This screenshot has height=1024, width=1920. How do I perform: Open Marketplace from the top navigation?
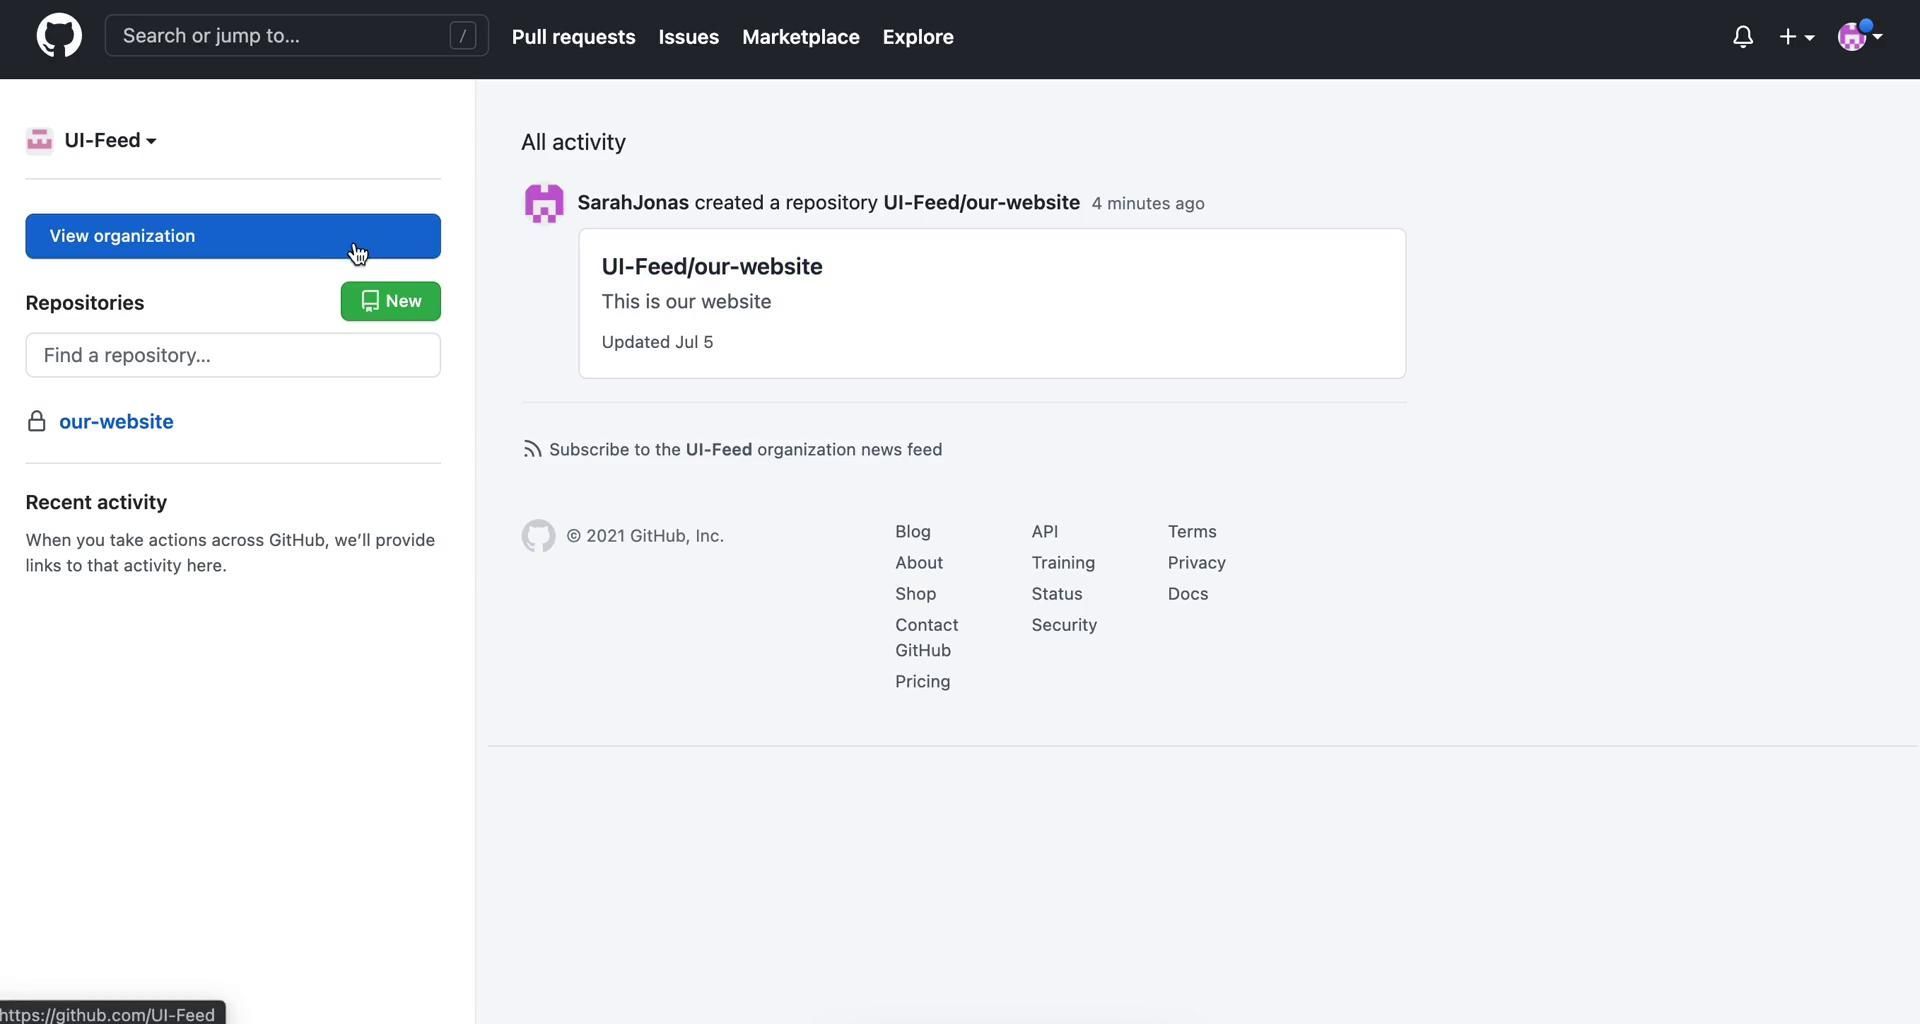click(800, 37)
